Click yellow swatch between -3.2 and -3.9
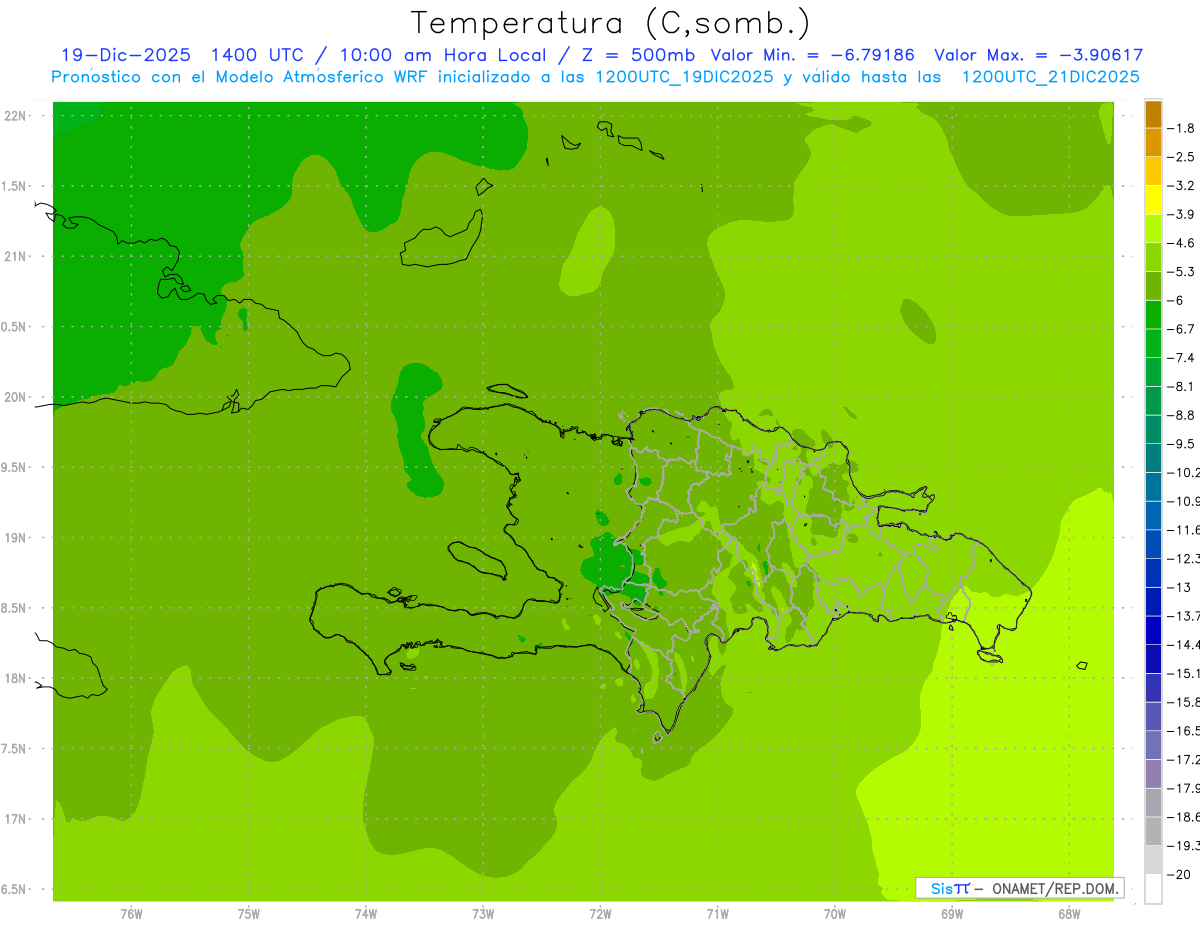The width and height of the screenshot is (1200, 927). click(1153, 200)
